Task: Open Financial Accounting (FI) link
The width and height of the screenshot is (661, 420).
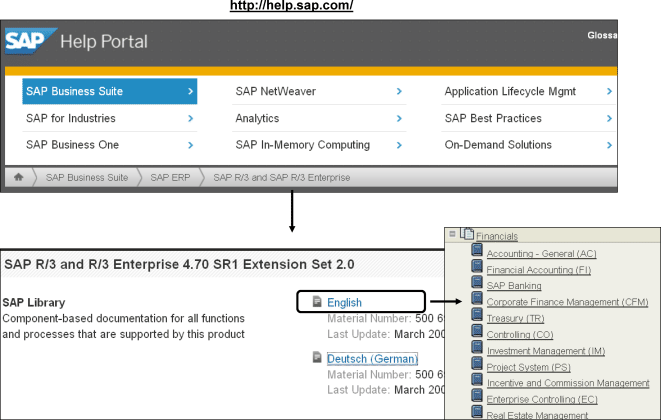Action: (x=539, y=269)
